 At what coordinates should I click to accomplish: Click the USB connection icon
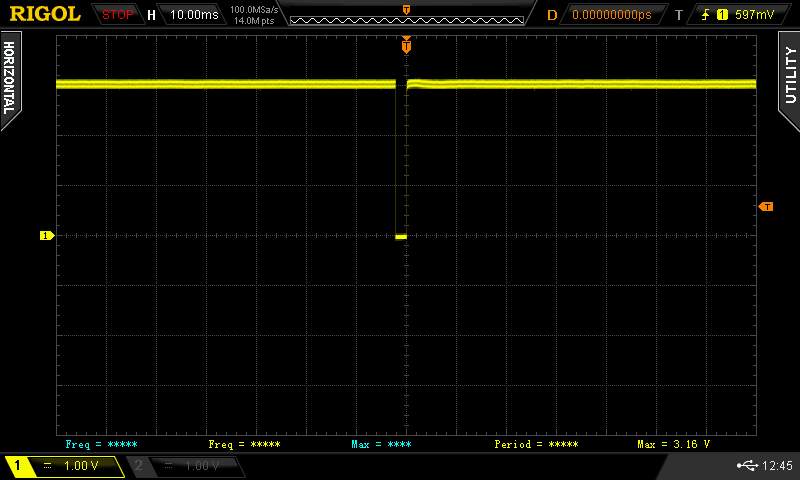(x=747, y=466)
